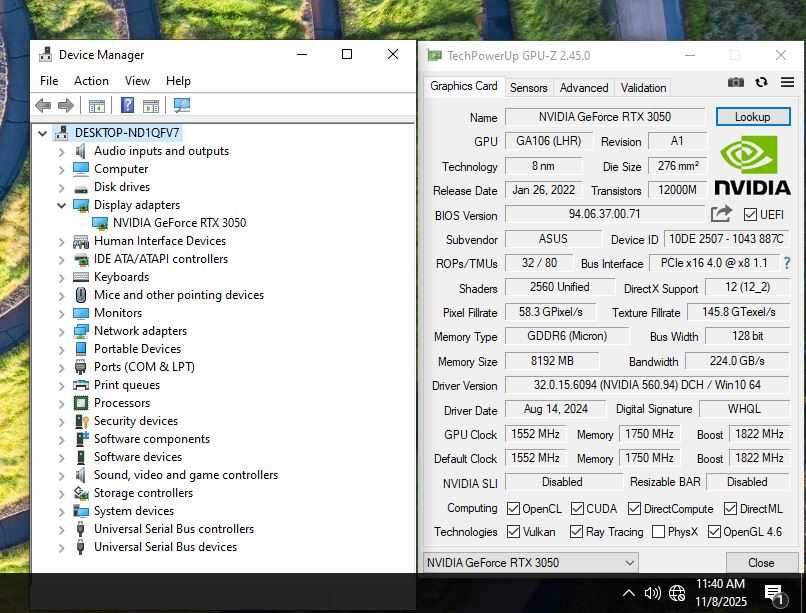Expand the System devices node
This screenshot has height=613, width=806.
(62, 512)
